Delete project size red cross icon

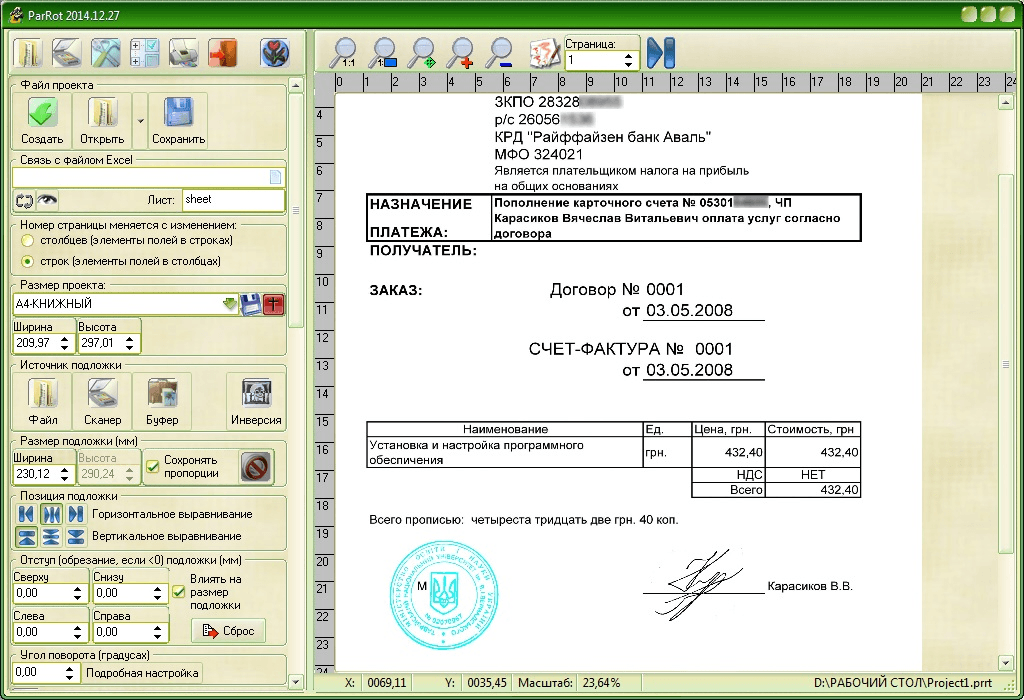pyautogui.click(x=274, y=304)
